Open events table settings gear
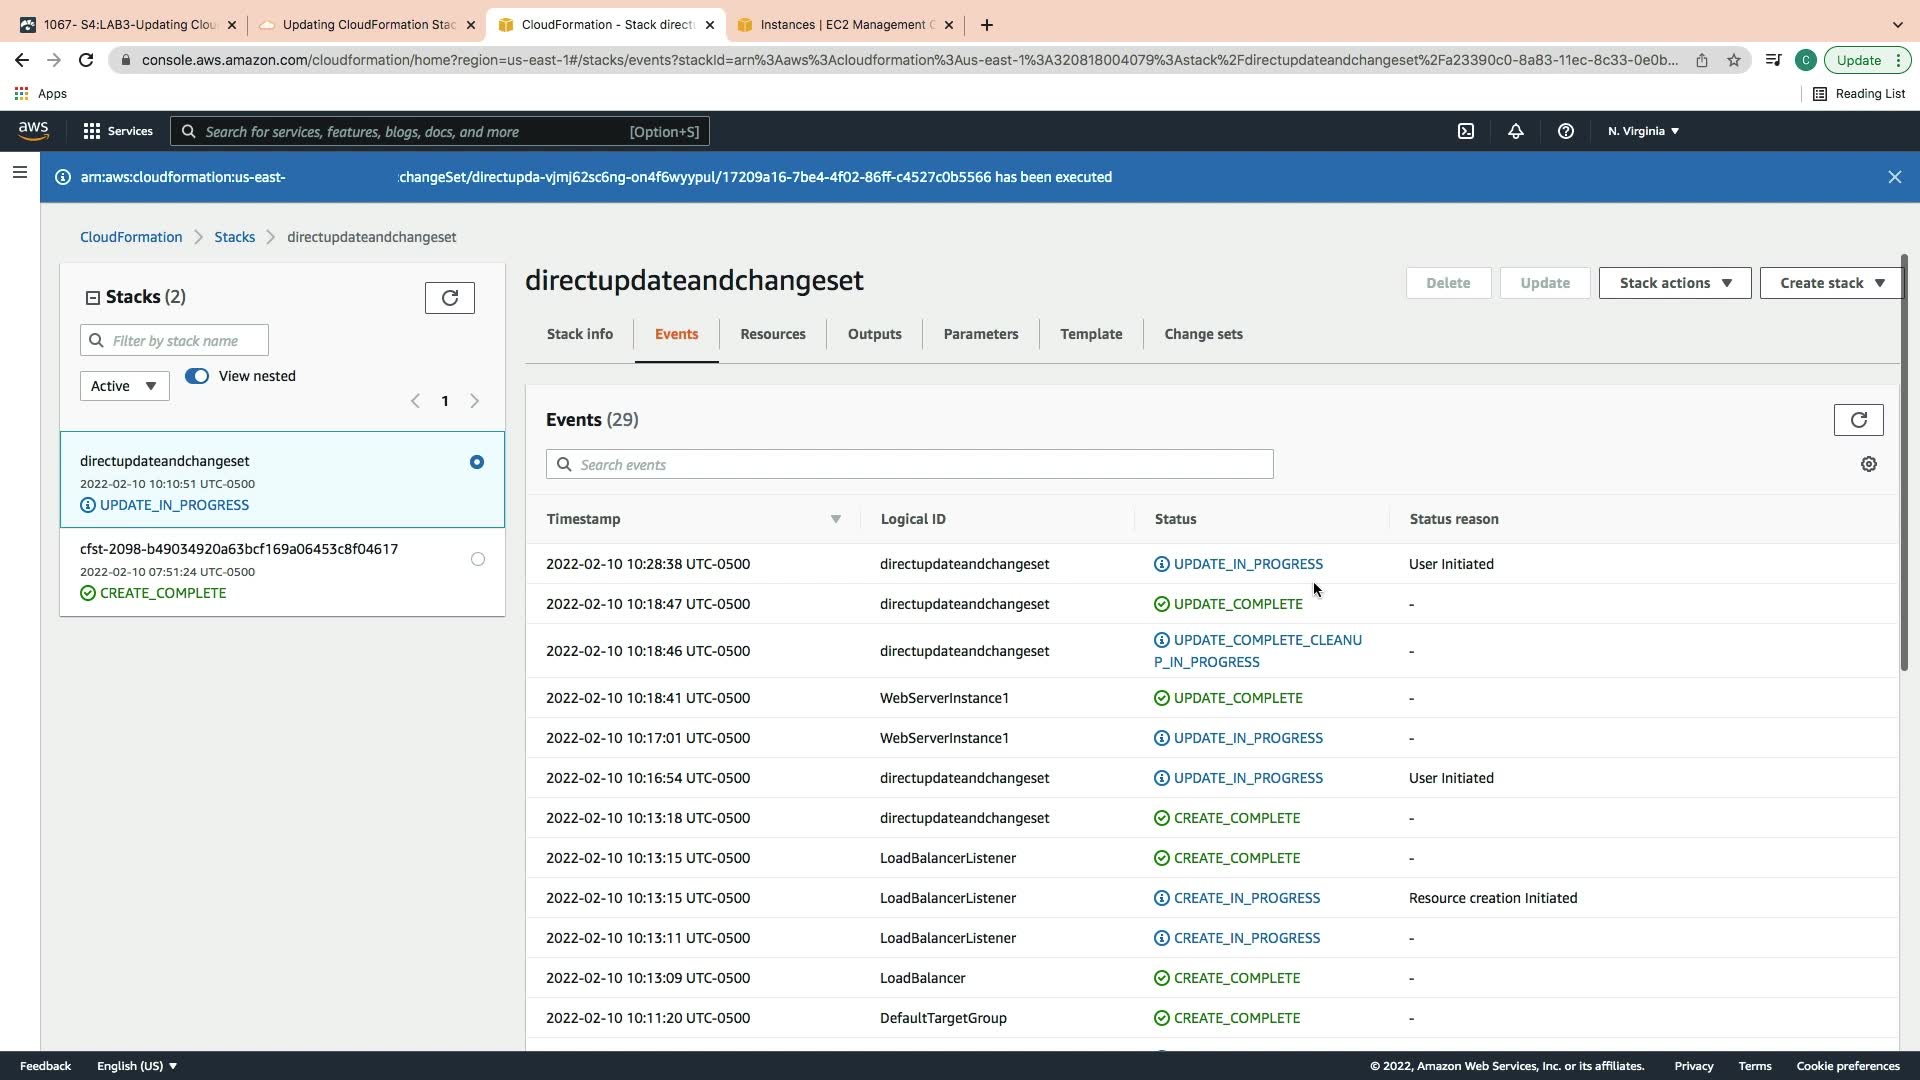Viewport: 1920px width, 1080px height. (x=1868, y=464)
